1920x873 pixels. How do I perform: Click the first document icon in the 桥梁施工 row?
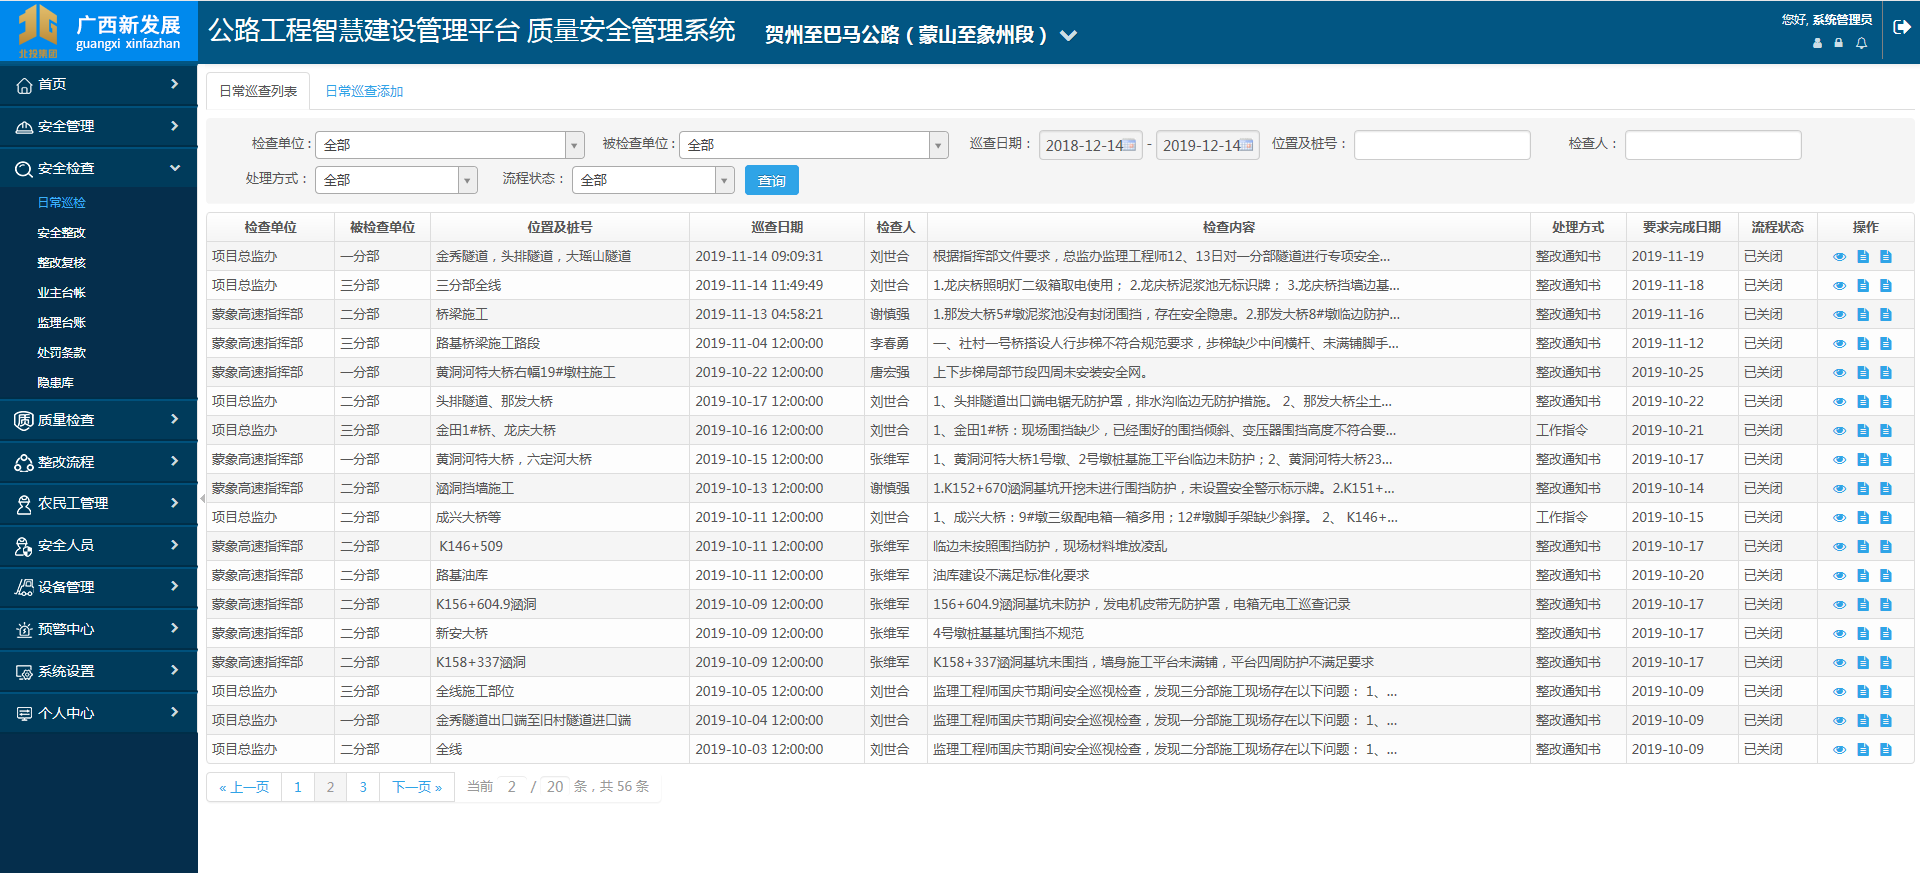tap(1862, 314)
